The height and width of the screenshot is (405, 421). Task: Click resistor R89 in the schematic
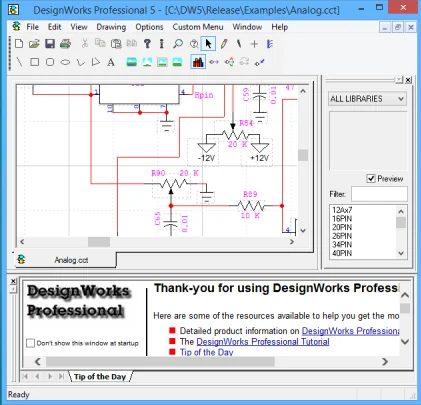coord(251,206)
